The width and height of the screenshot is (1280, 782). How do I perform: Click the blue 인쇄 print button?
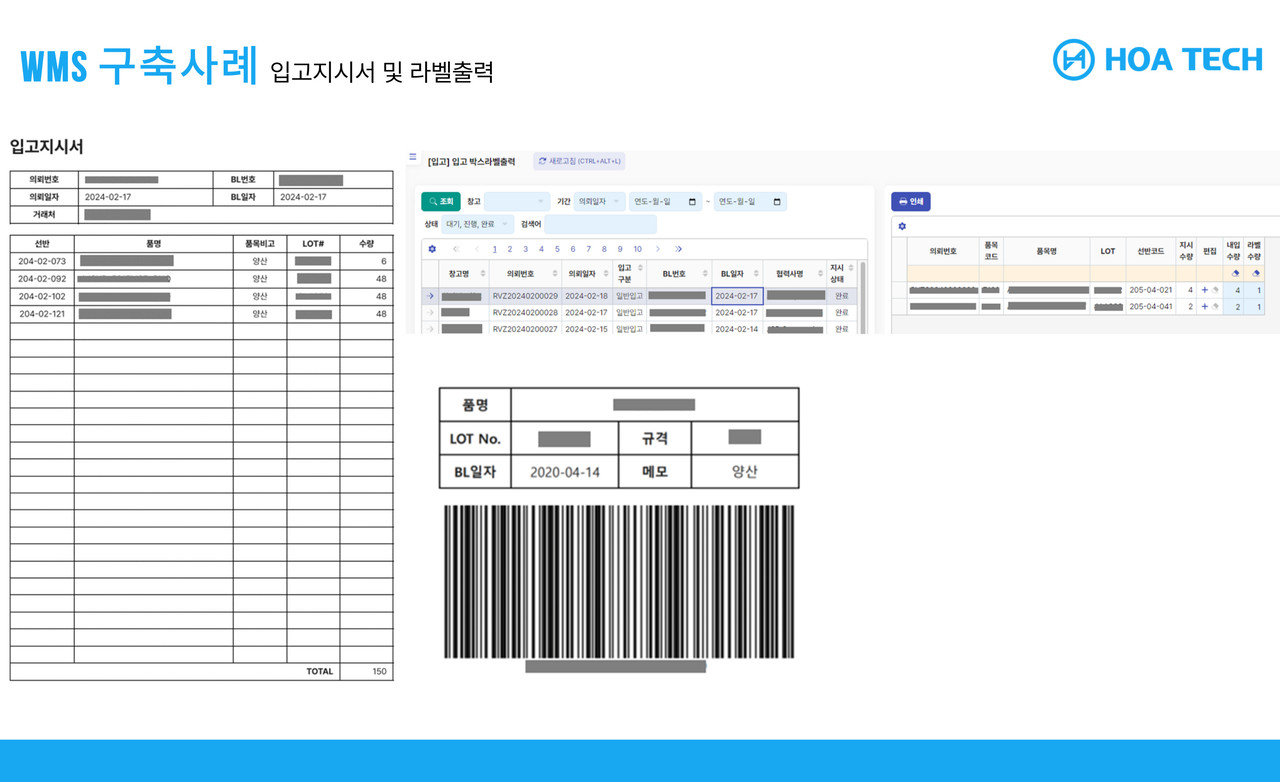pos(911,201)
